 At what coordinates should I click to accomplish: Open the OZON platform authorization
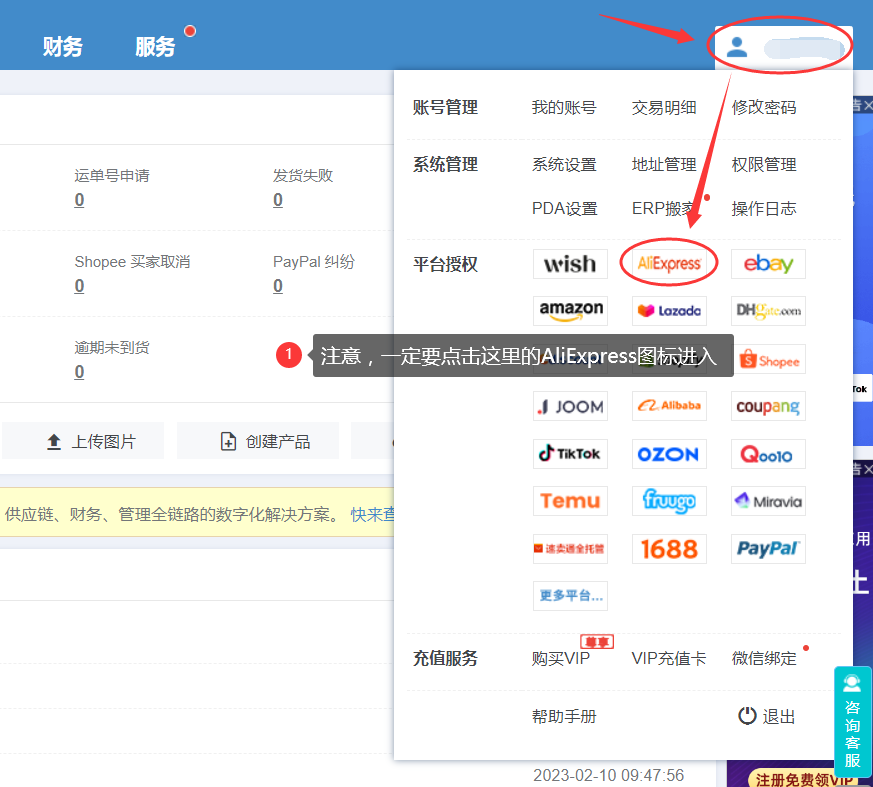pyautogui.click(x=669, y=454)
